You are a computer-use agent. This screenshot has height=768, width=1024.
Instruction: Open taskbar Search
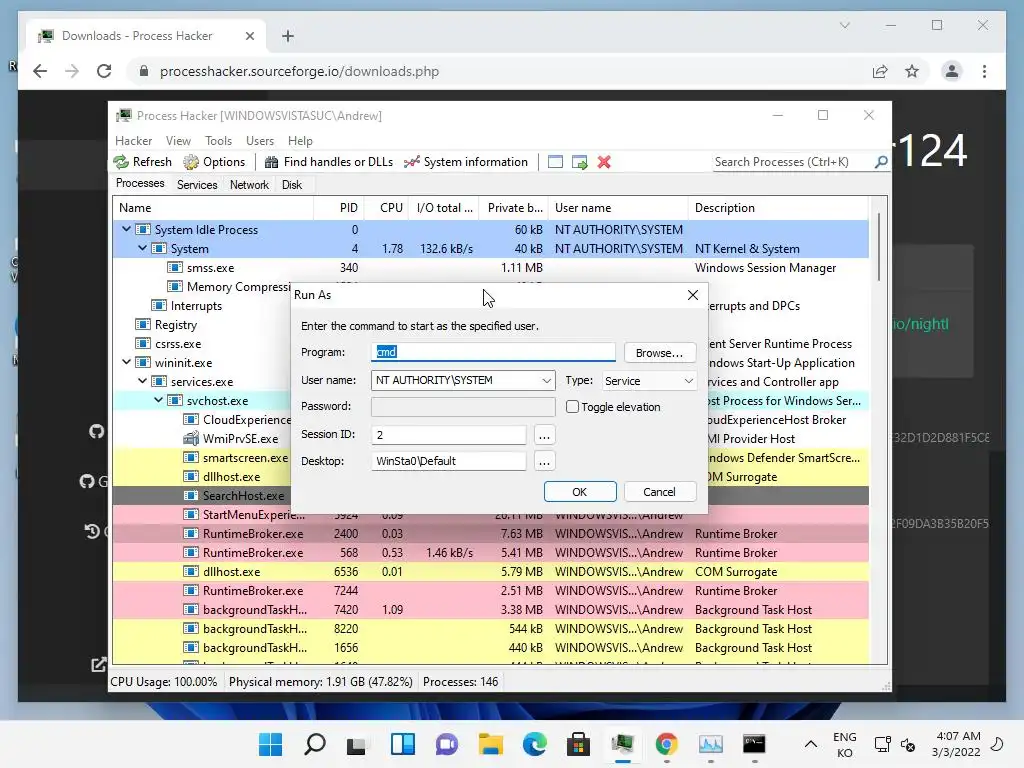[x=315, y=744]
